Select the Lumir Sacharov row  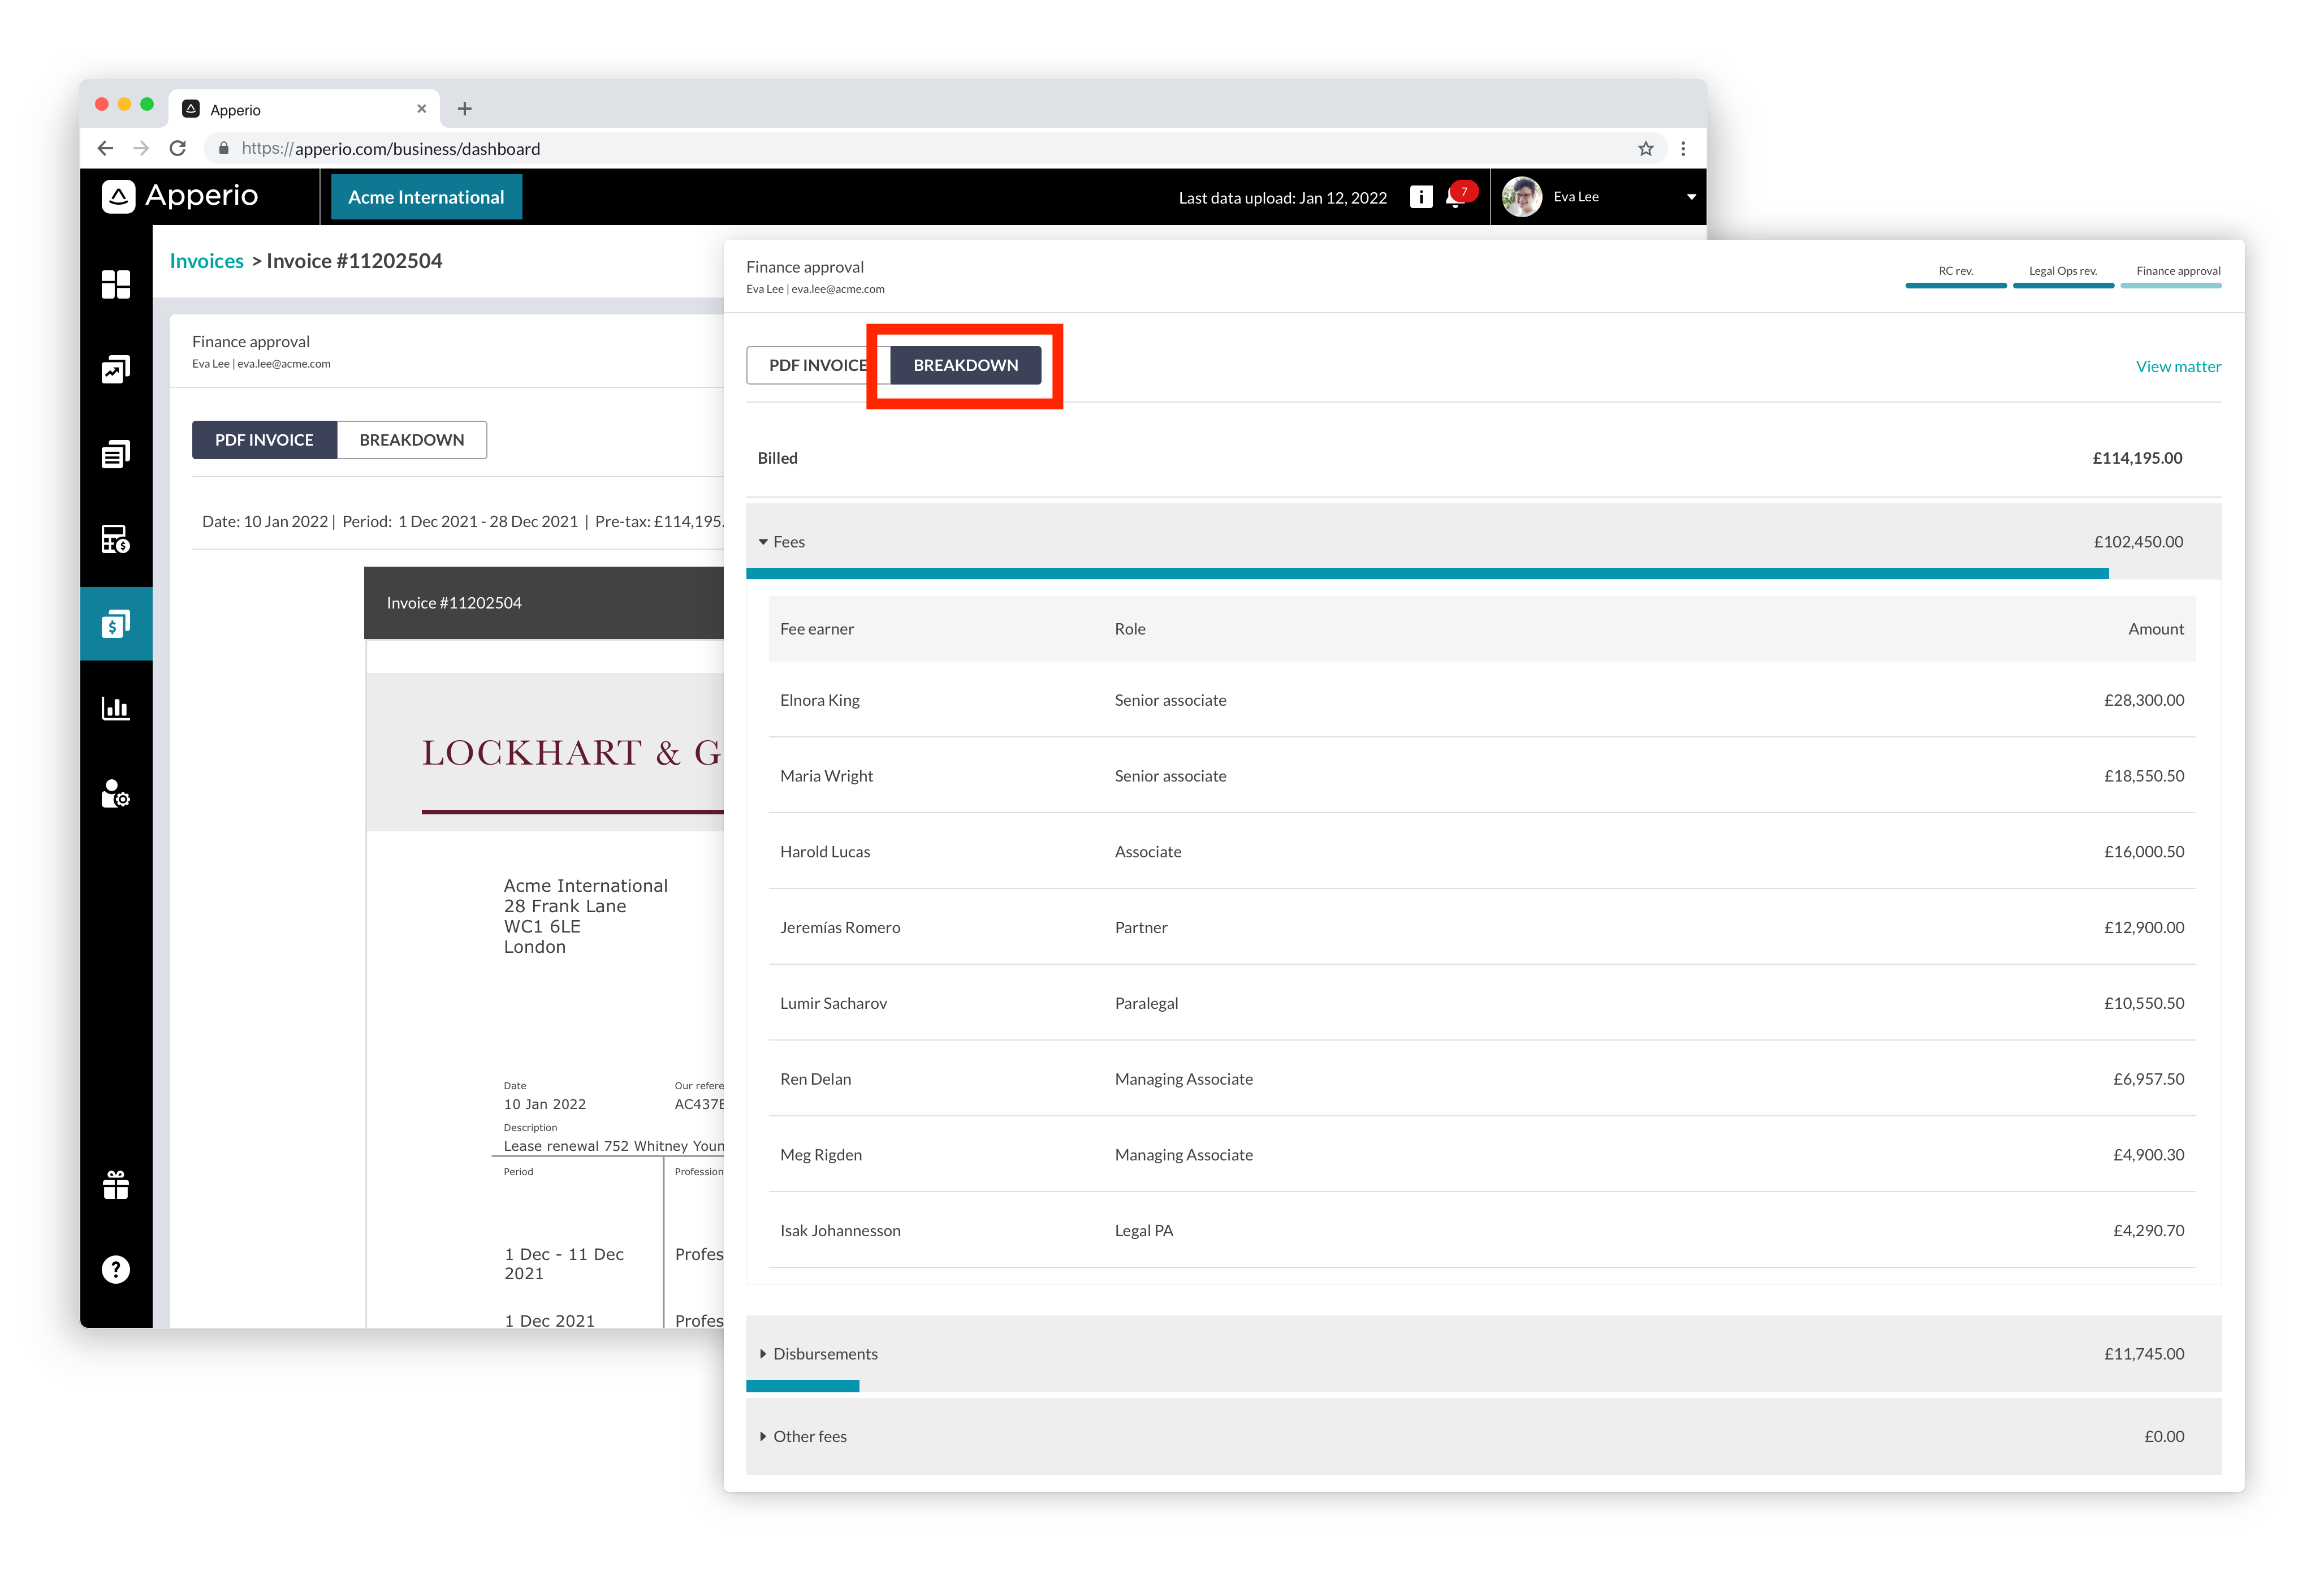tap(1481, 1003)
